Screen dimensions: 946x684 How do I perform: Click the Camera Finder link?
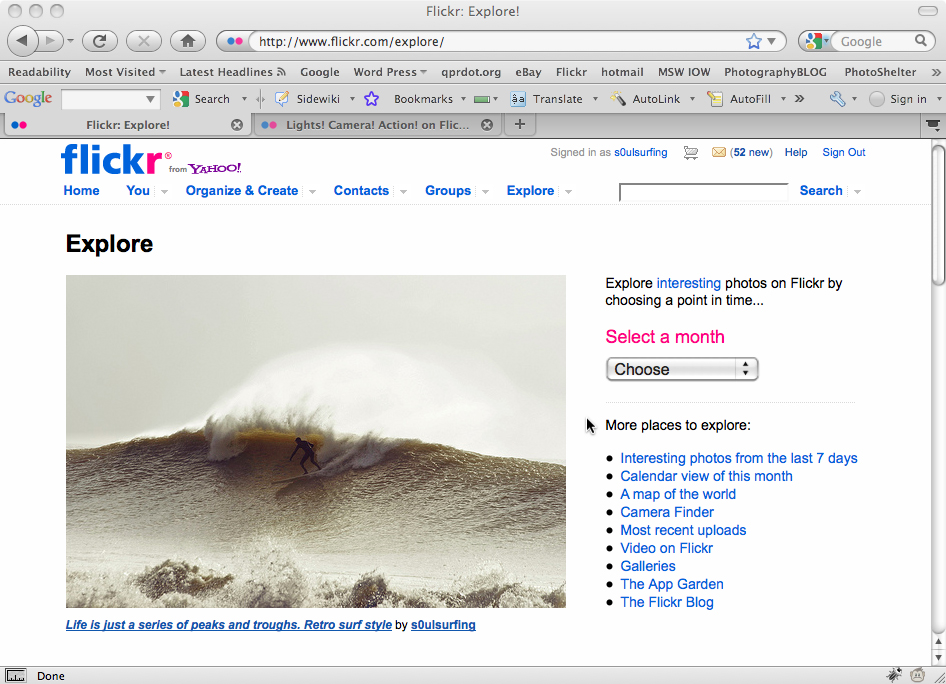667,512
